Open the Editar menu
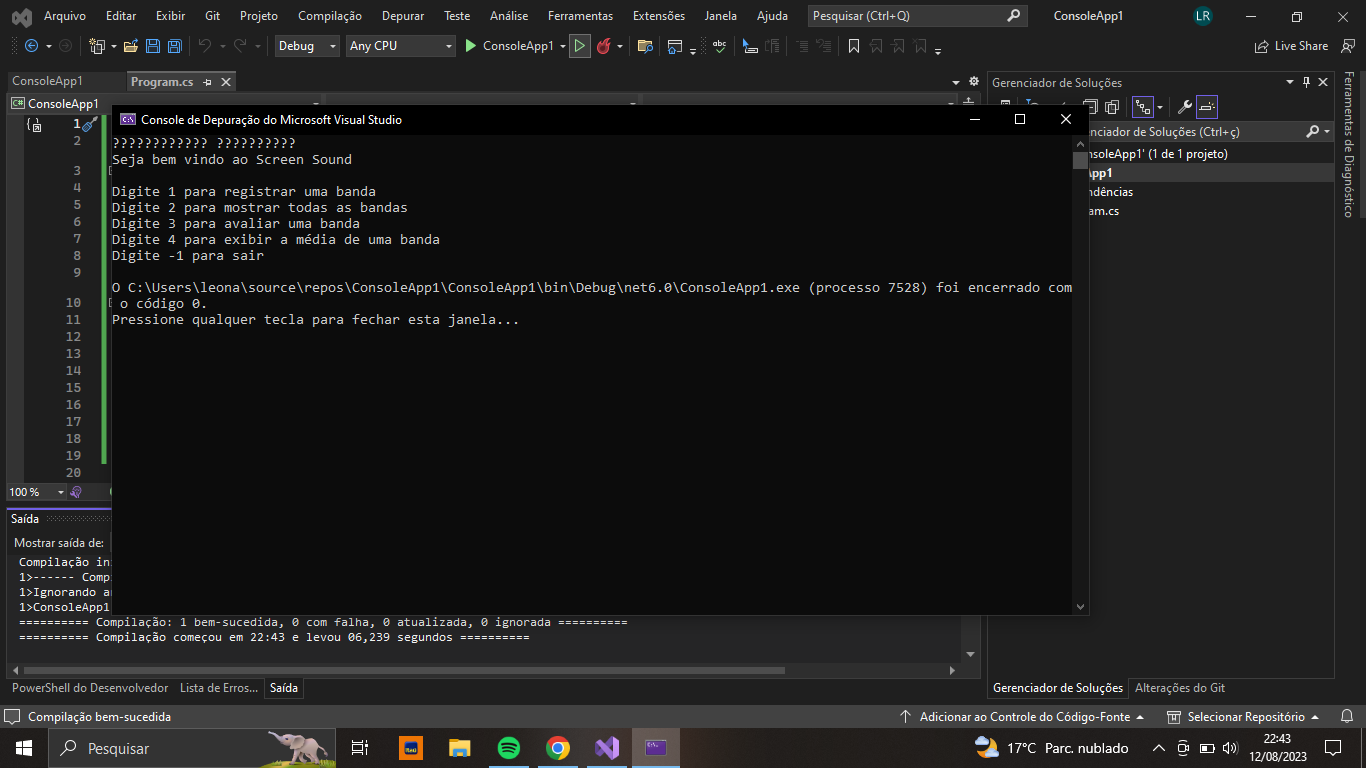The height and width of the screenshot is (768, 1366). click(x=121, y=16)
